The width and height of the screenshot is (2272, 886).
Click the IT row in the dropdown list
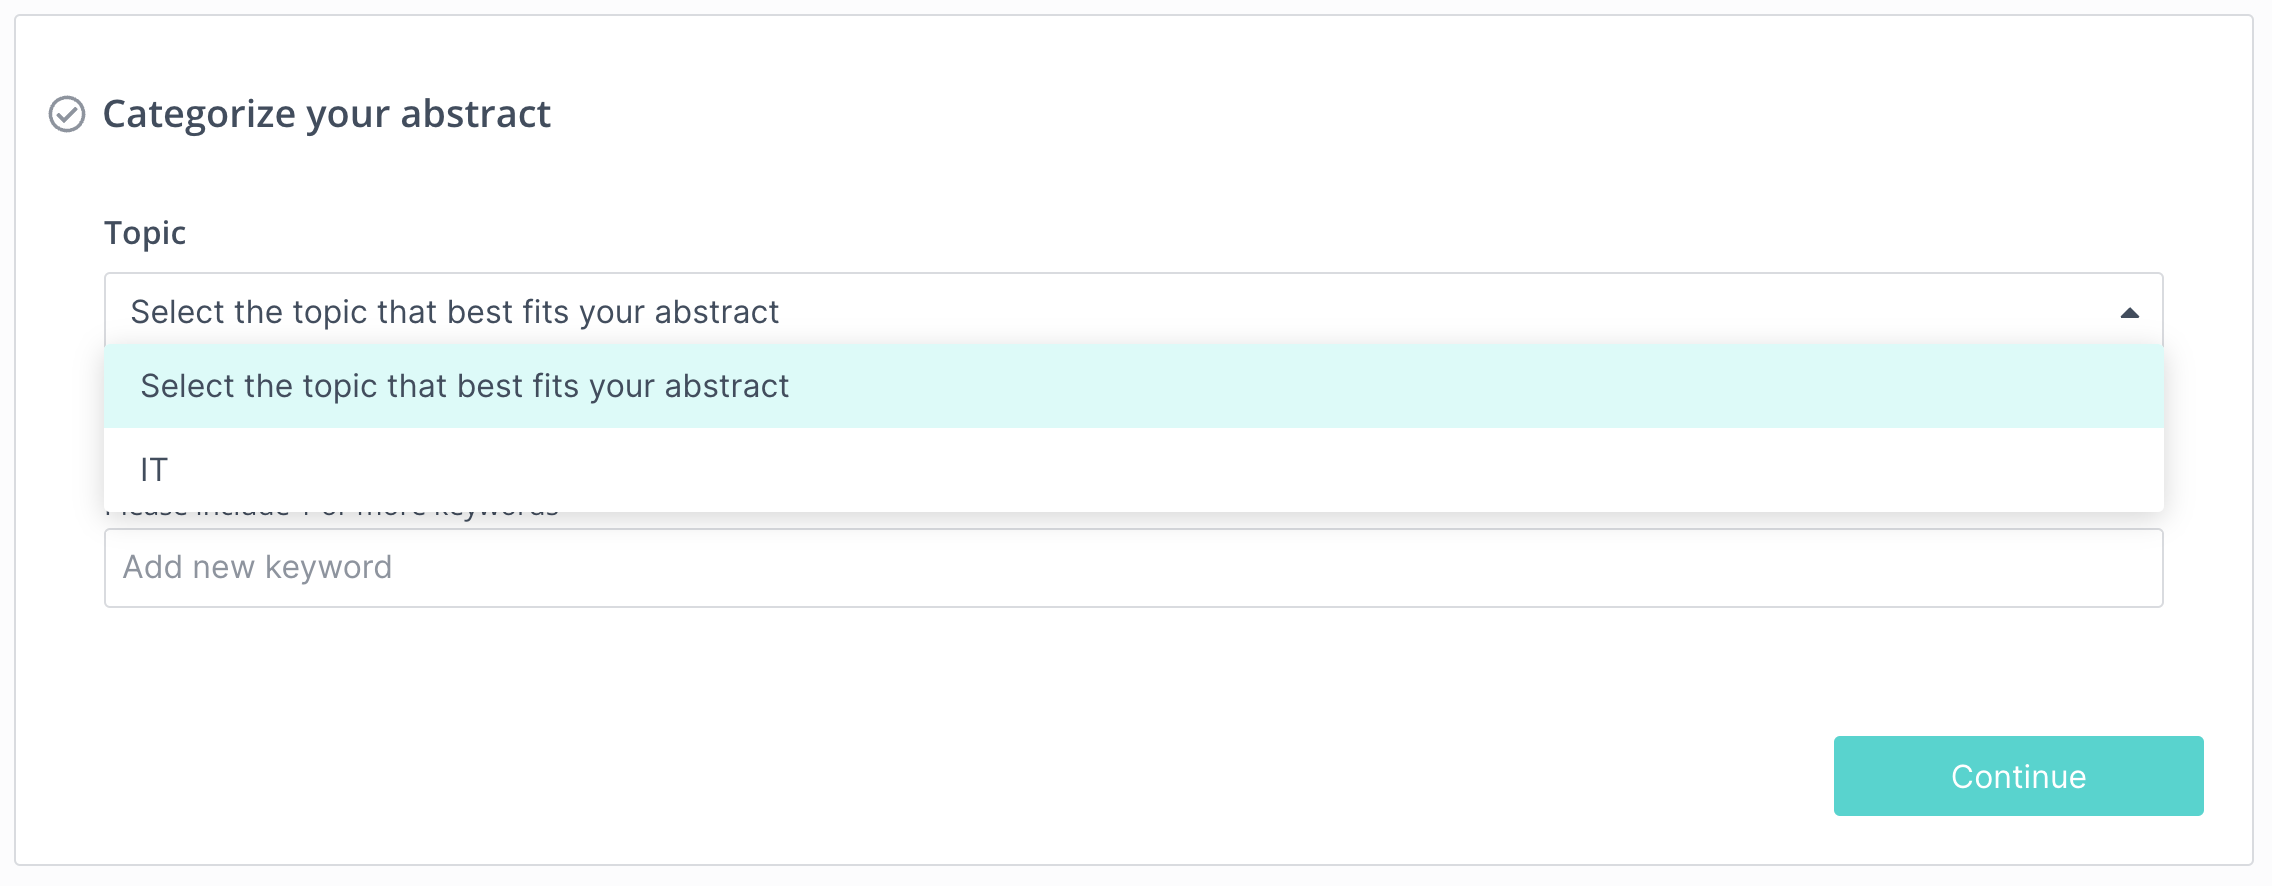[1134, 470]
